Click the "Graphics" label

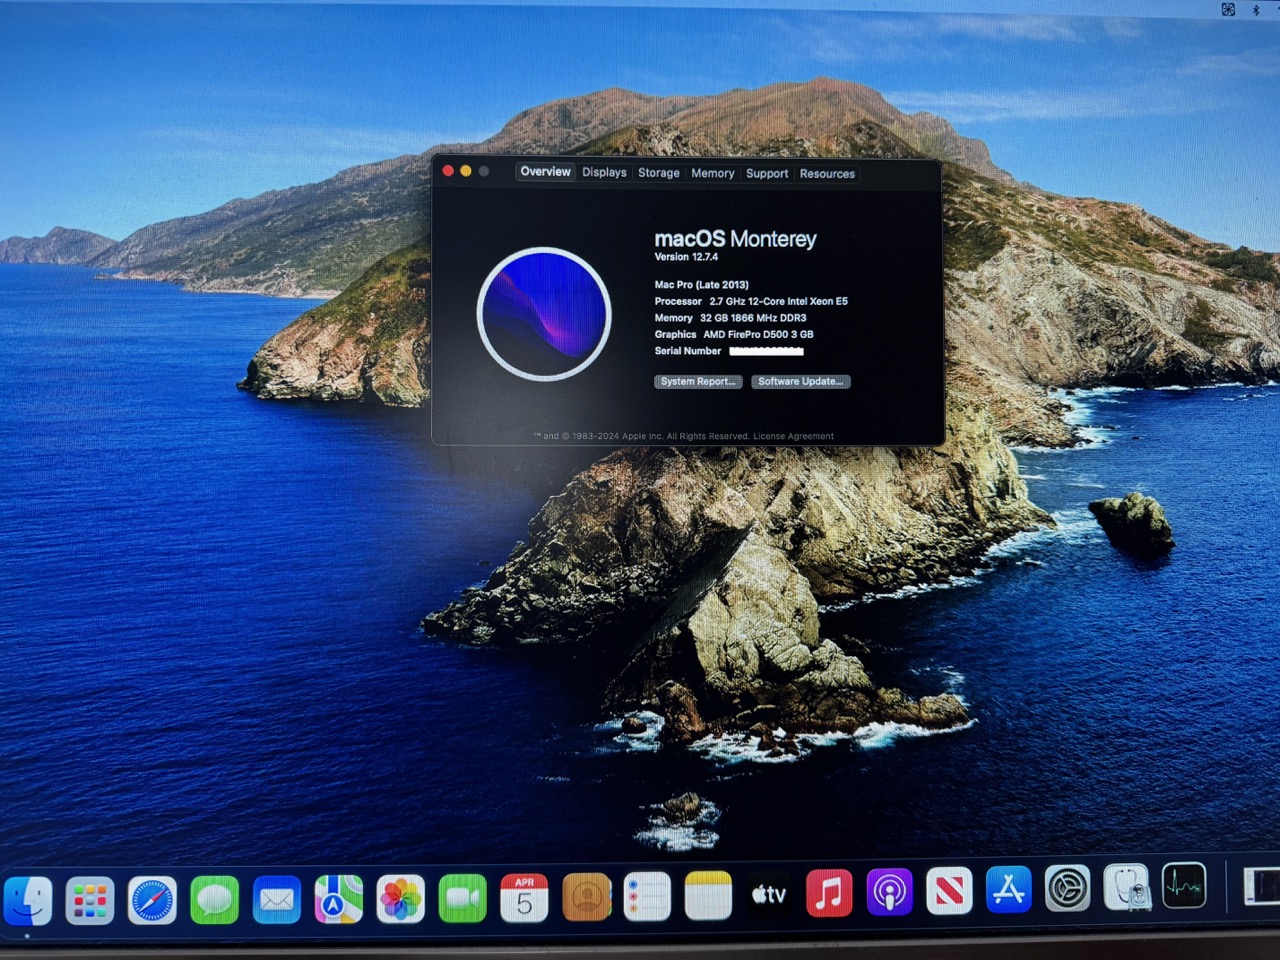coord(675,335)
